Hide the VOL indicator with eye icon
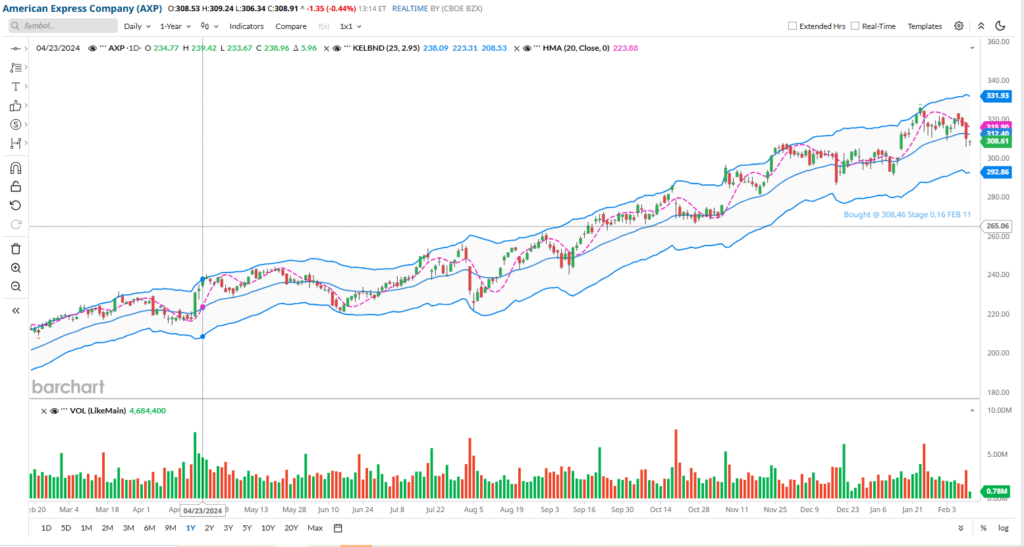Image resolution: width=1024 pixels, height=547 pixels. [54, 411]
